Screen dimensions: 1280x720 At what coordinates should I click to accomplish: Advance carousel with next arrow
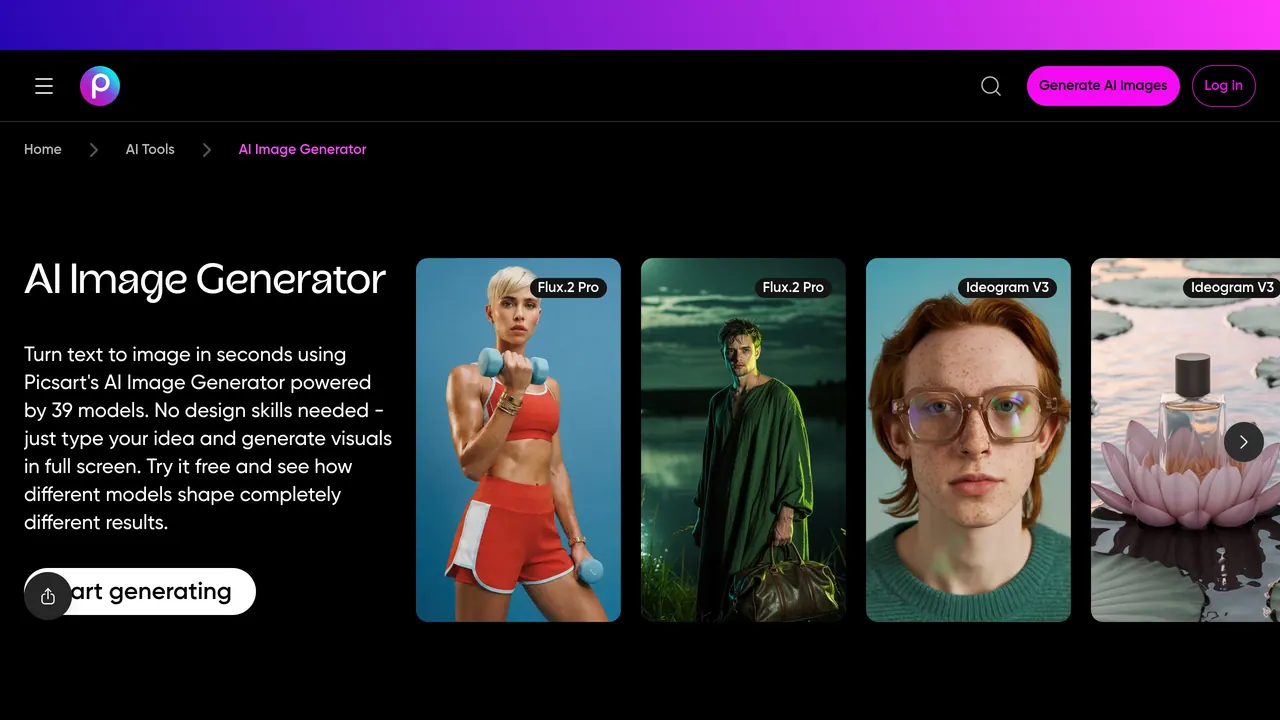(1244, 441)
